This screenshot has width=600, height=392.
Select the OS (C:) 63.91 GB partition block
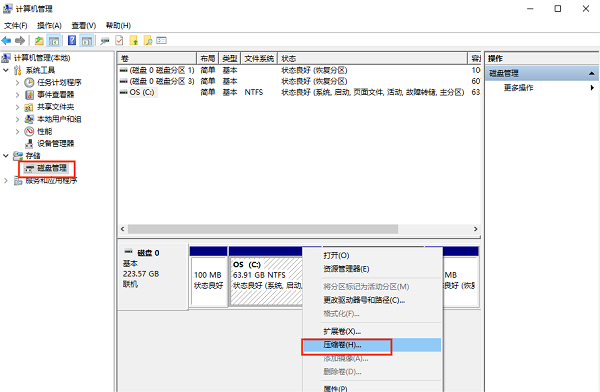pyautogui.click(x=266, y=281)
